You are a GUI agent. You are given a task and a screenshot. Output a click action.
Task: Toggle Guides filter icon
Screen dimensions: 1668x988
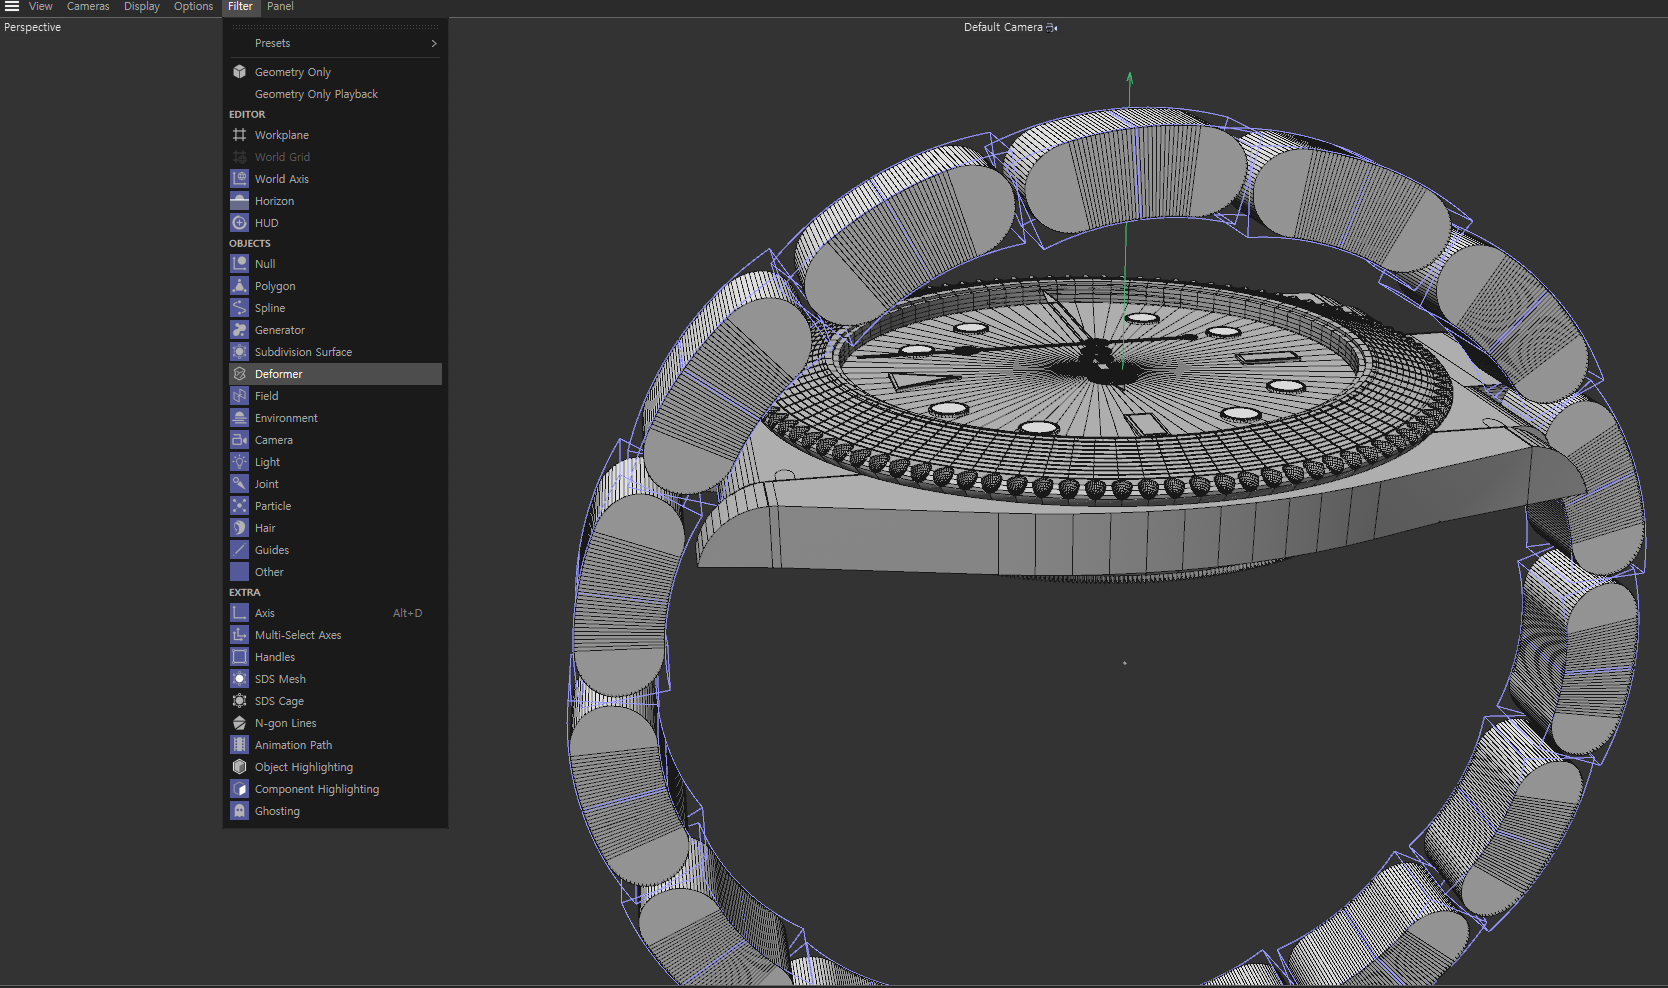(239, 550)
